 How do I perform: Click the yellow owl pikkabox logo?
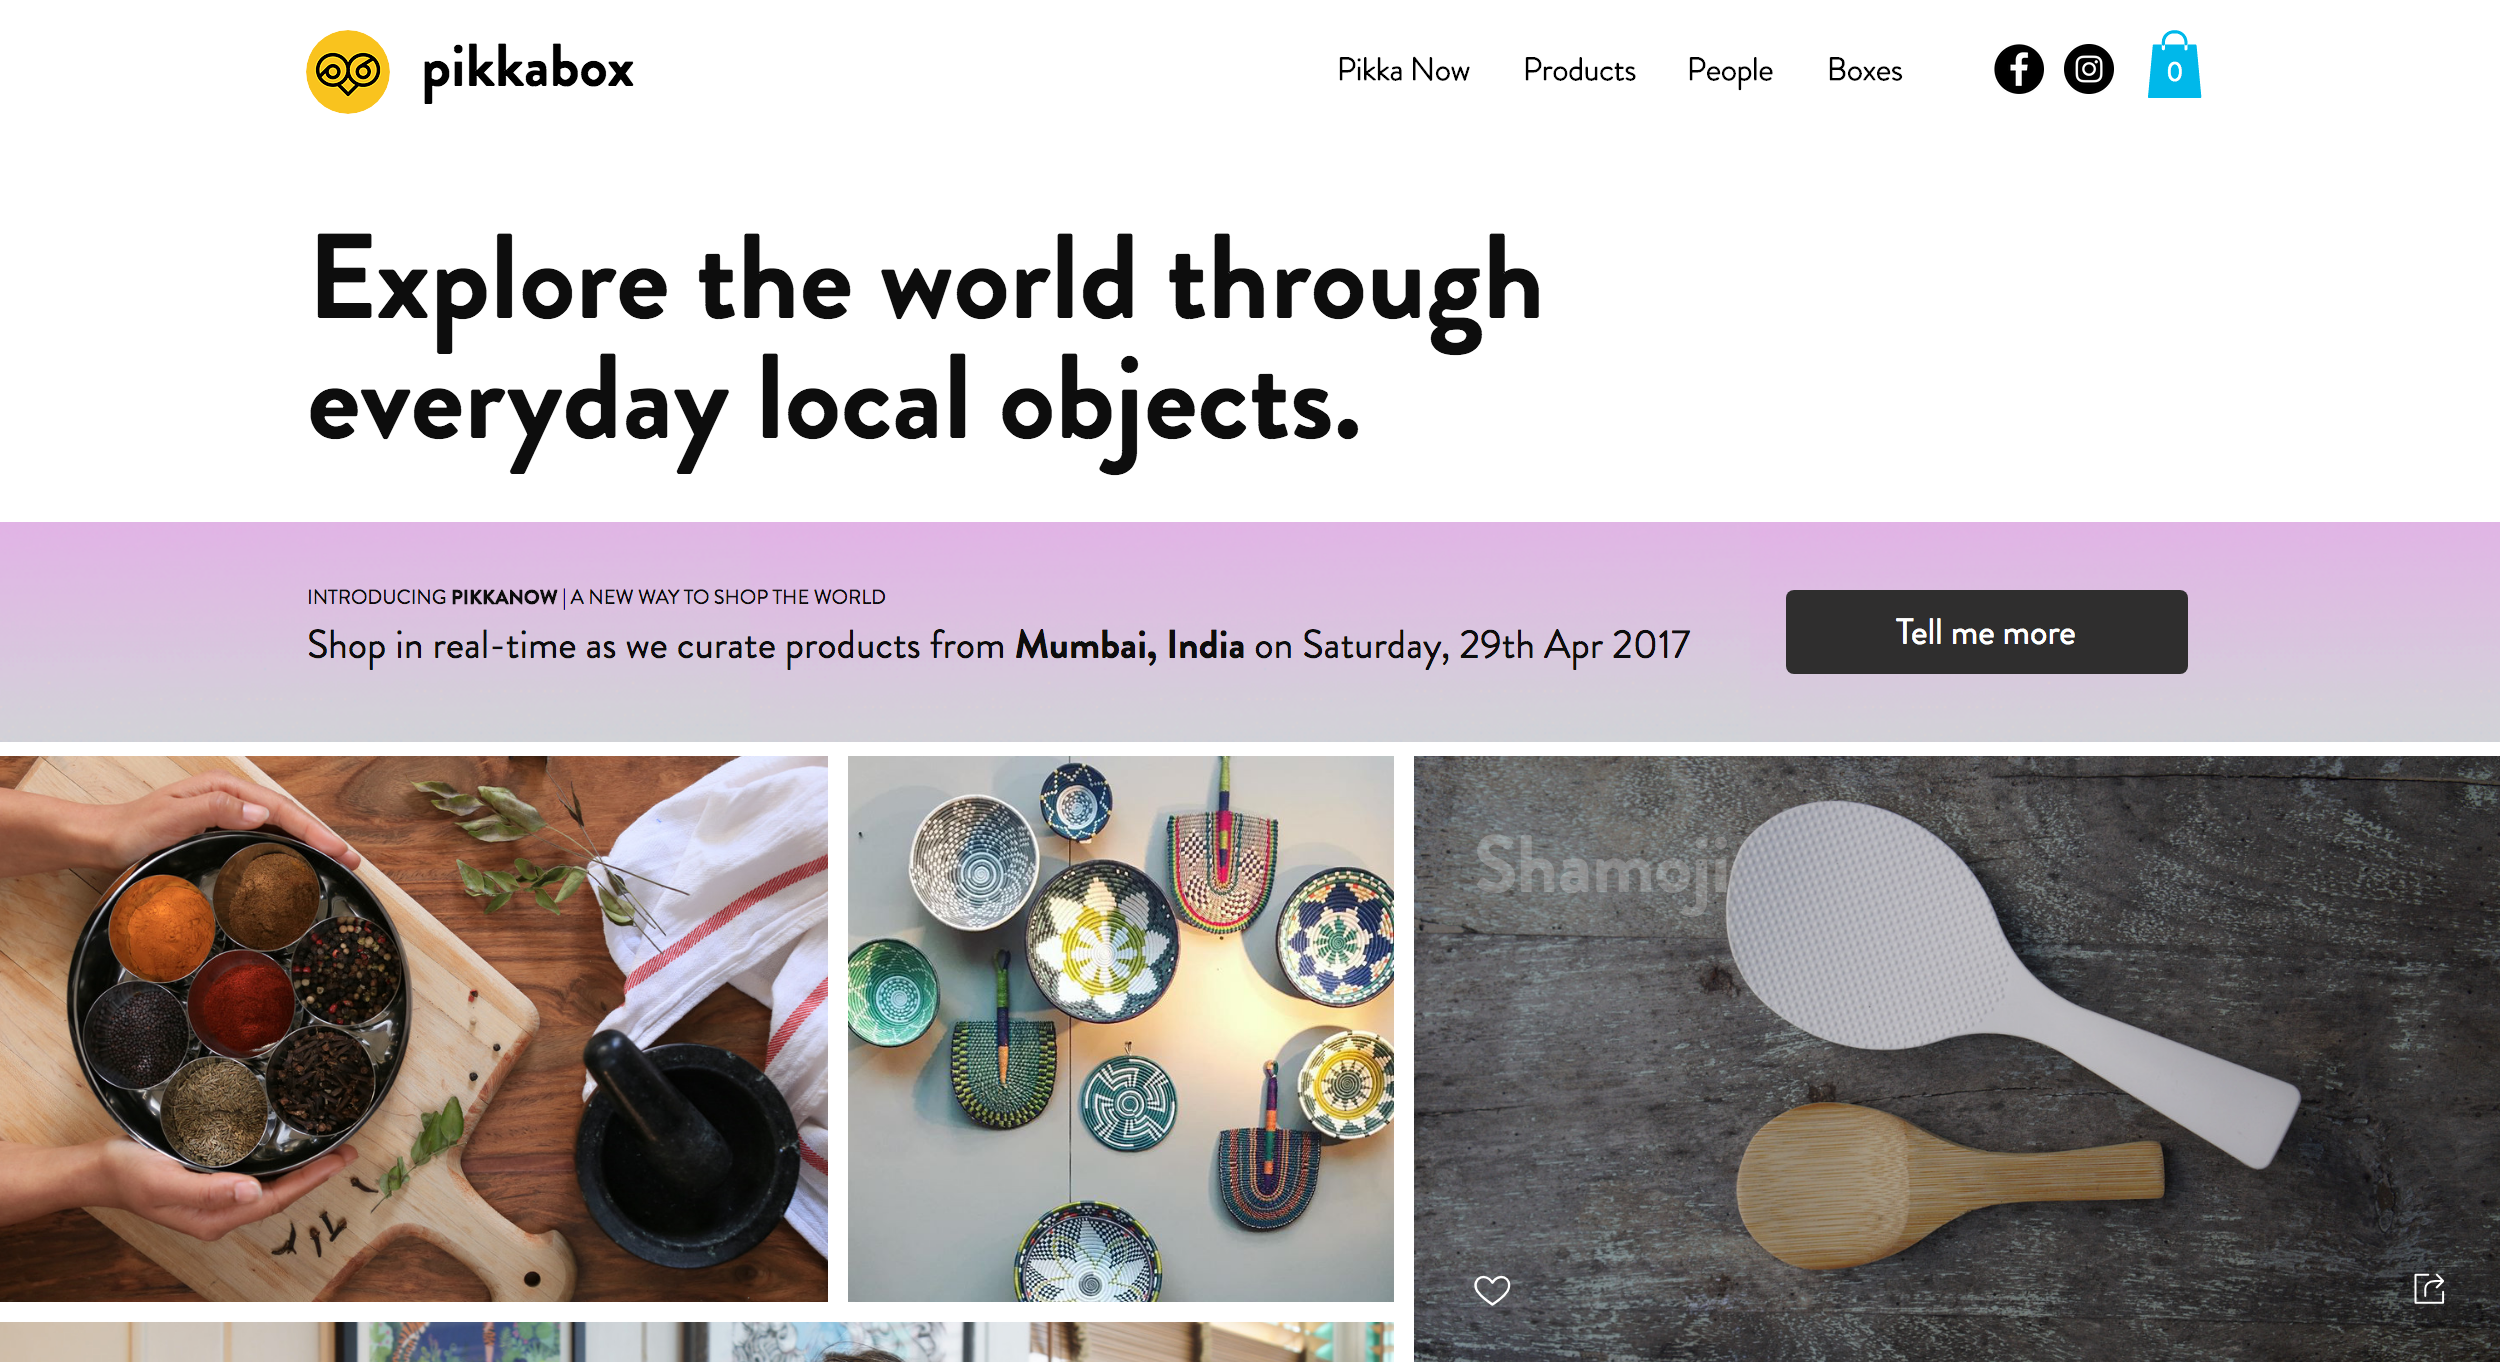coord(347,71)
